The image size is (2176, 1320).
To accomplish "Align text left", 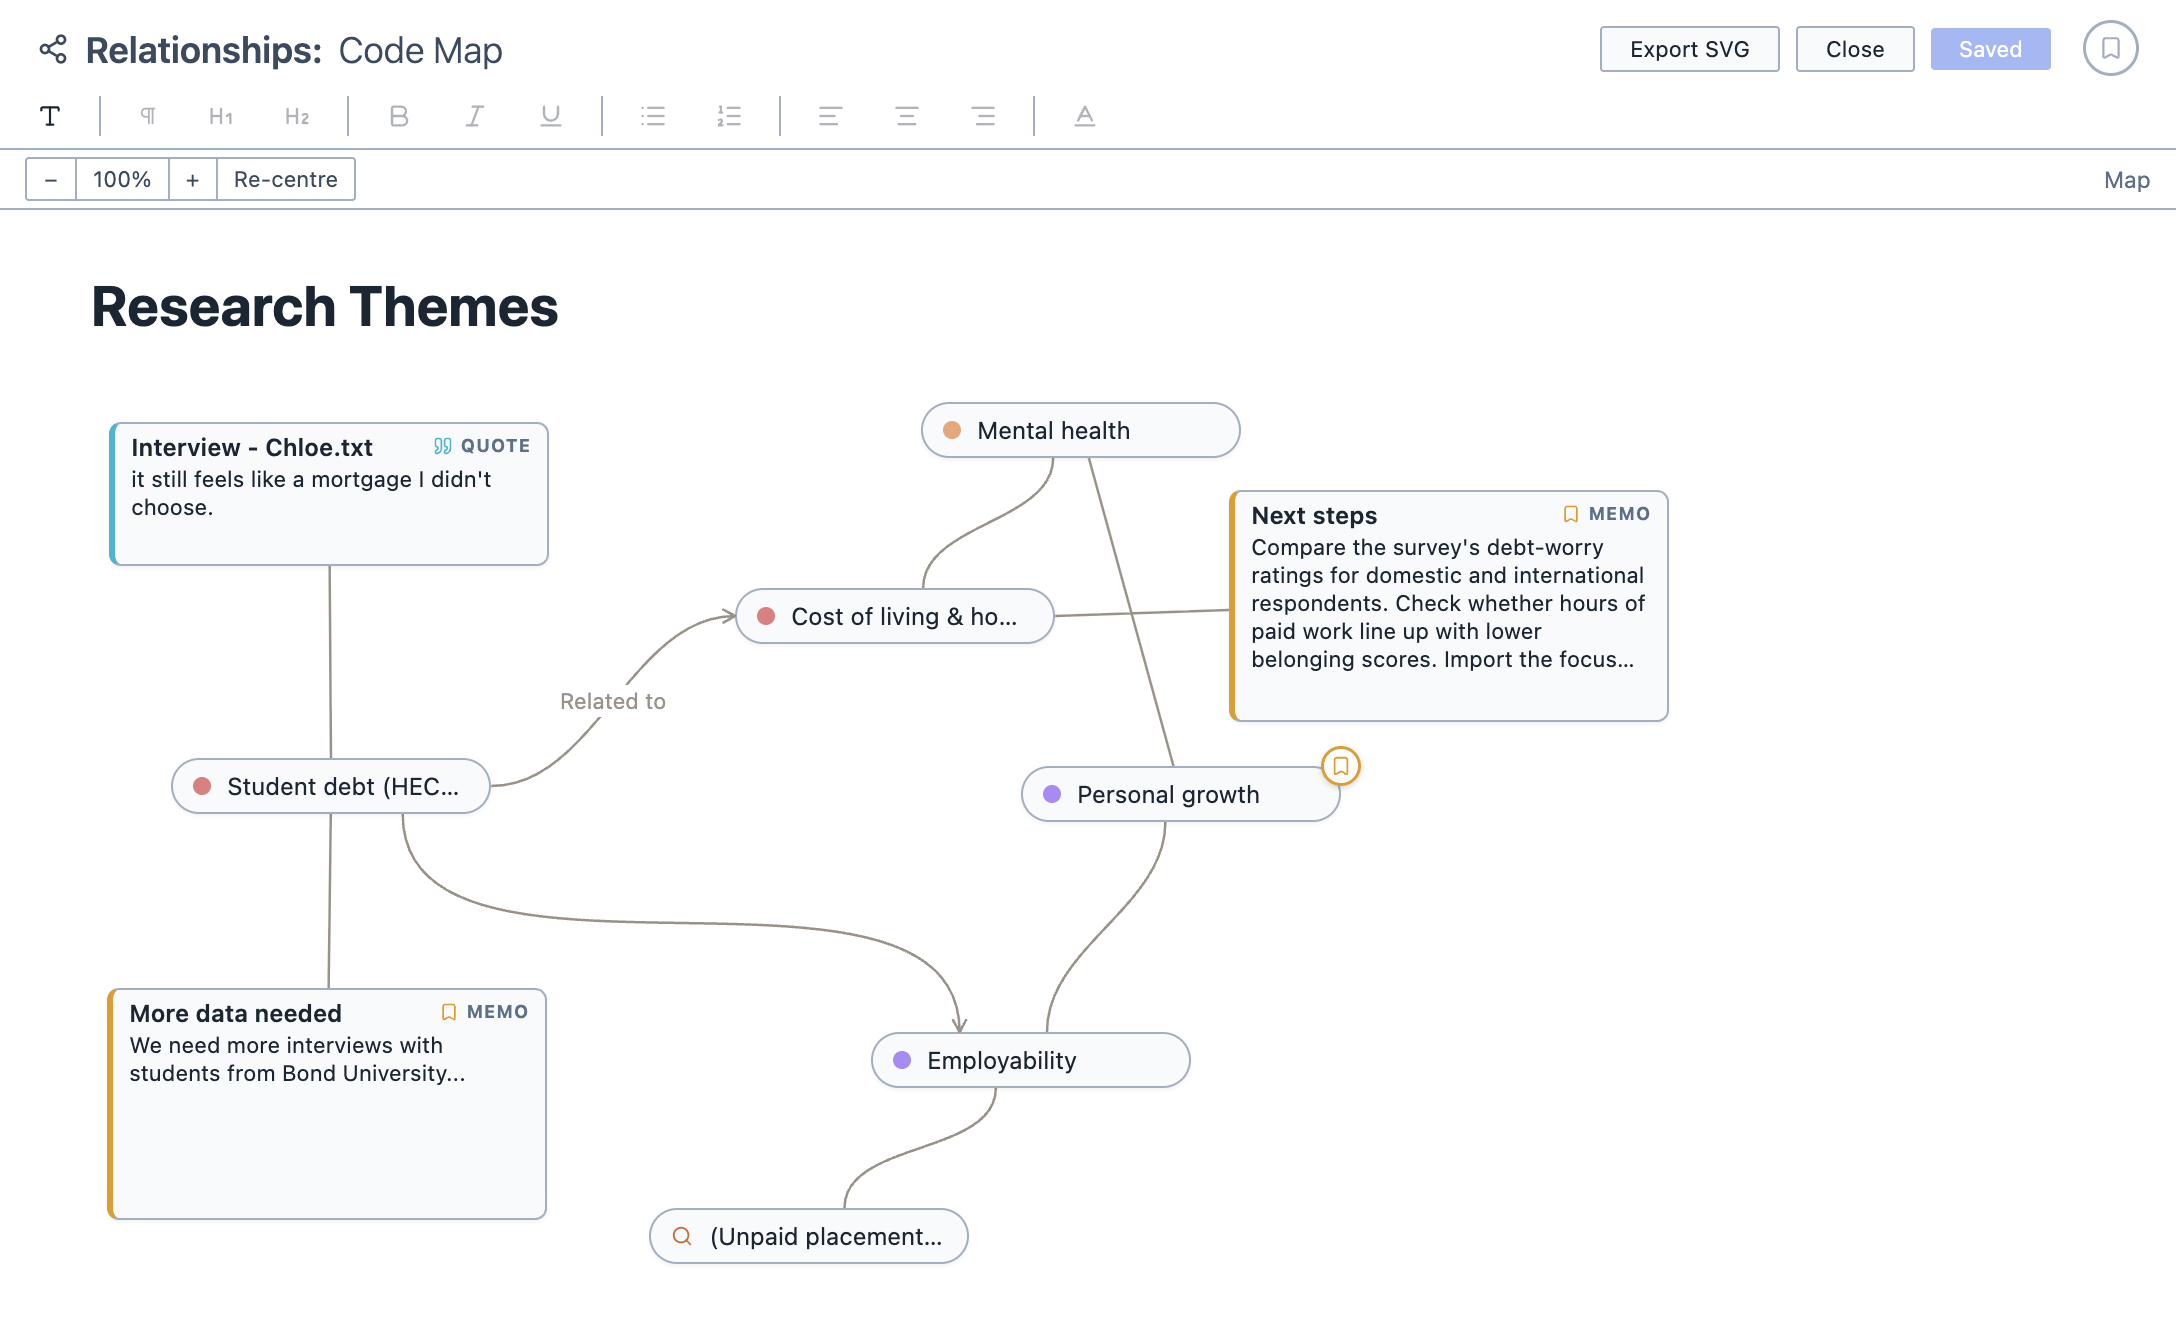I will click(x=831, y=116).
